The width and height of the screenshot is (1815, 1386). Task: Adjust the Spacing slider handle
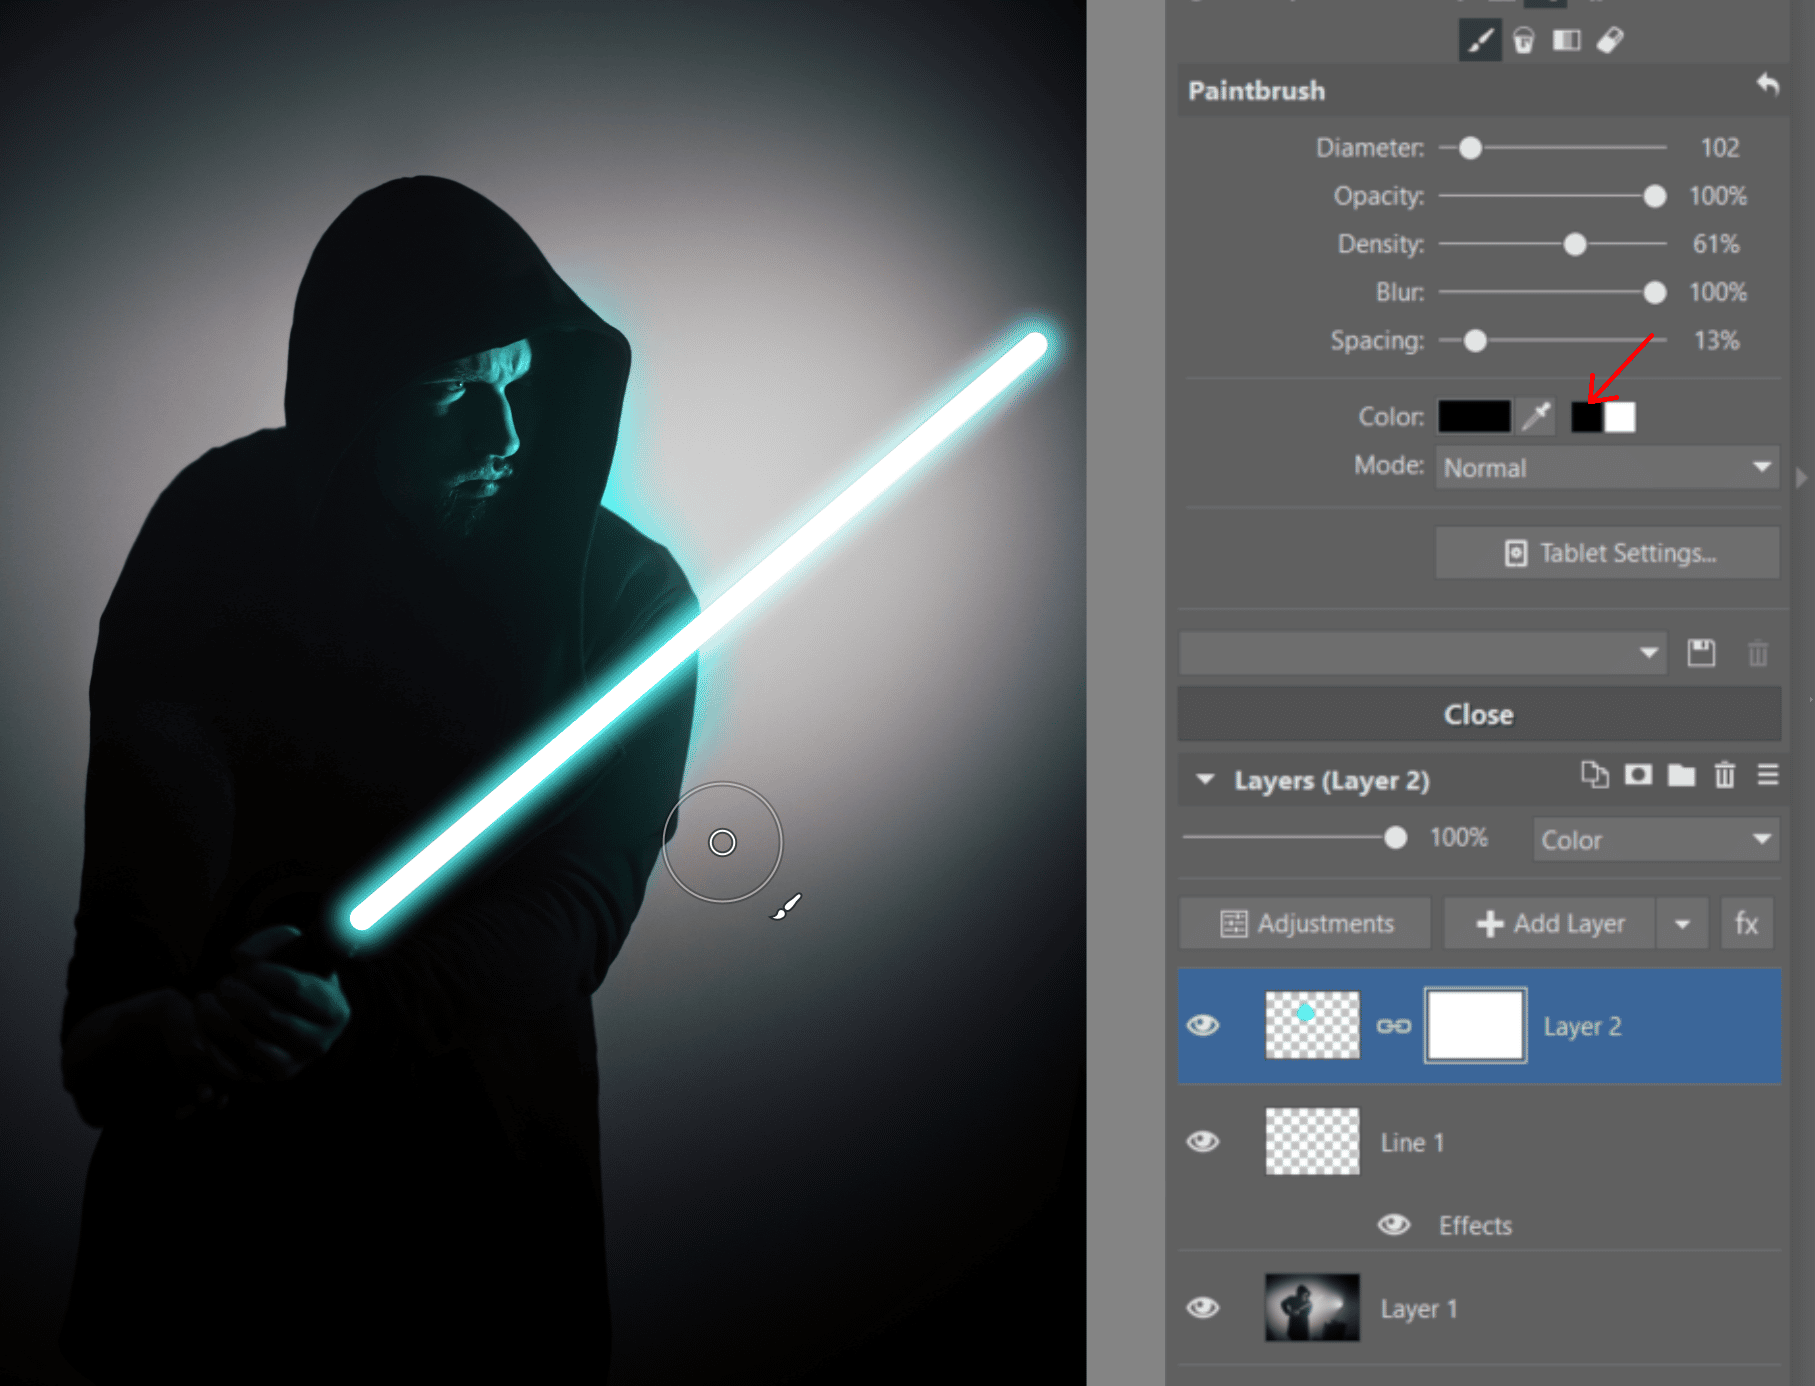1475,341
